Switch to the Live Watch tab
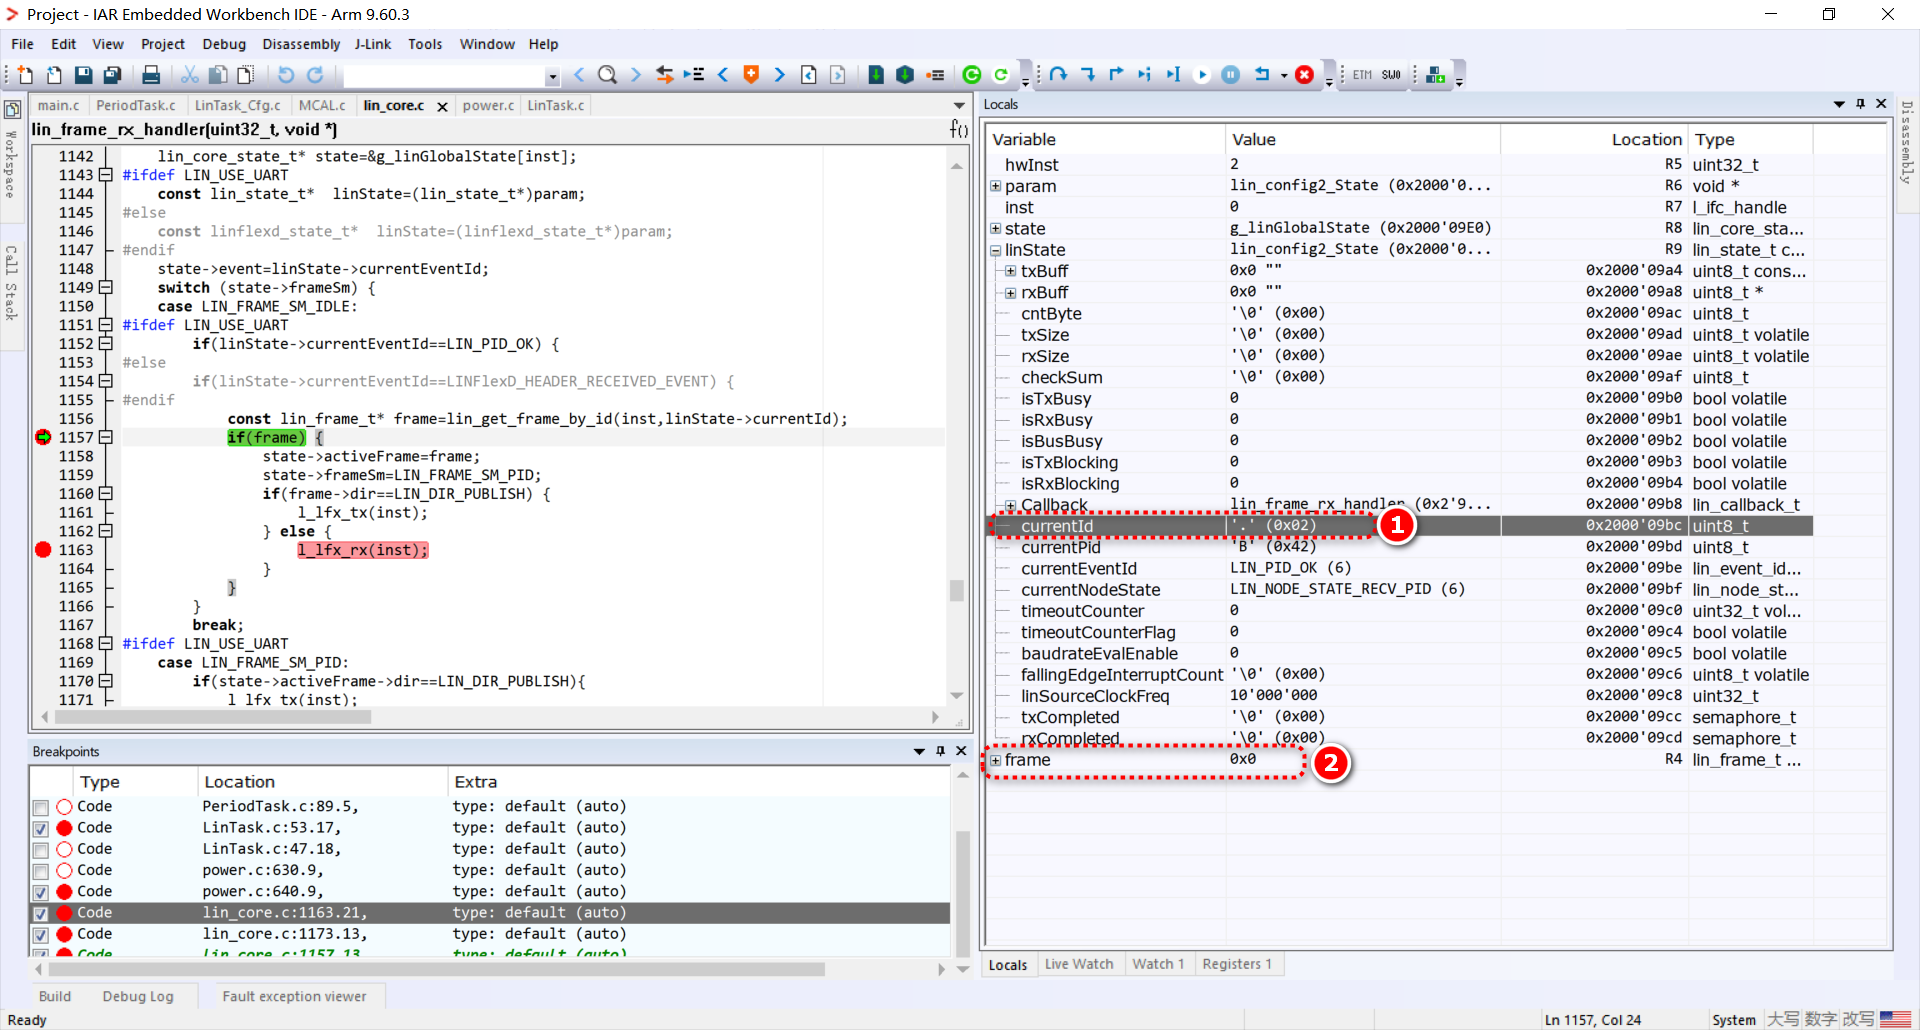The image size is (1920, 1030). (x=1078, y=964)
